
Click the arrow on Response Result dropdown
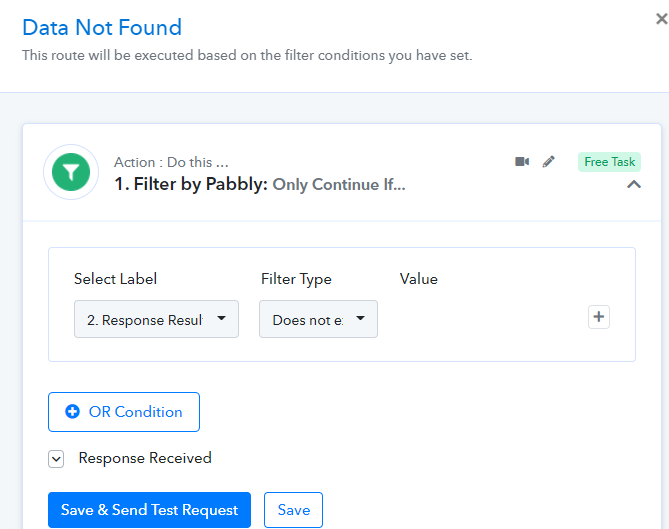click(x=221, y=319)
